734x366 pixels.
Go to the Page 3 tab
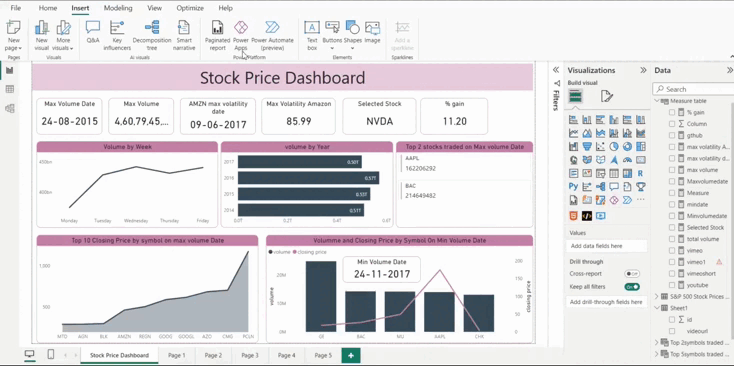250,355
